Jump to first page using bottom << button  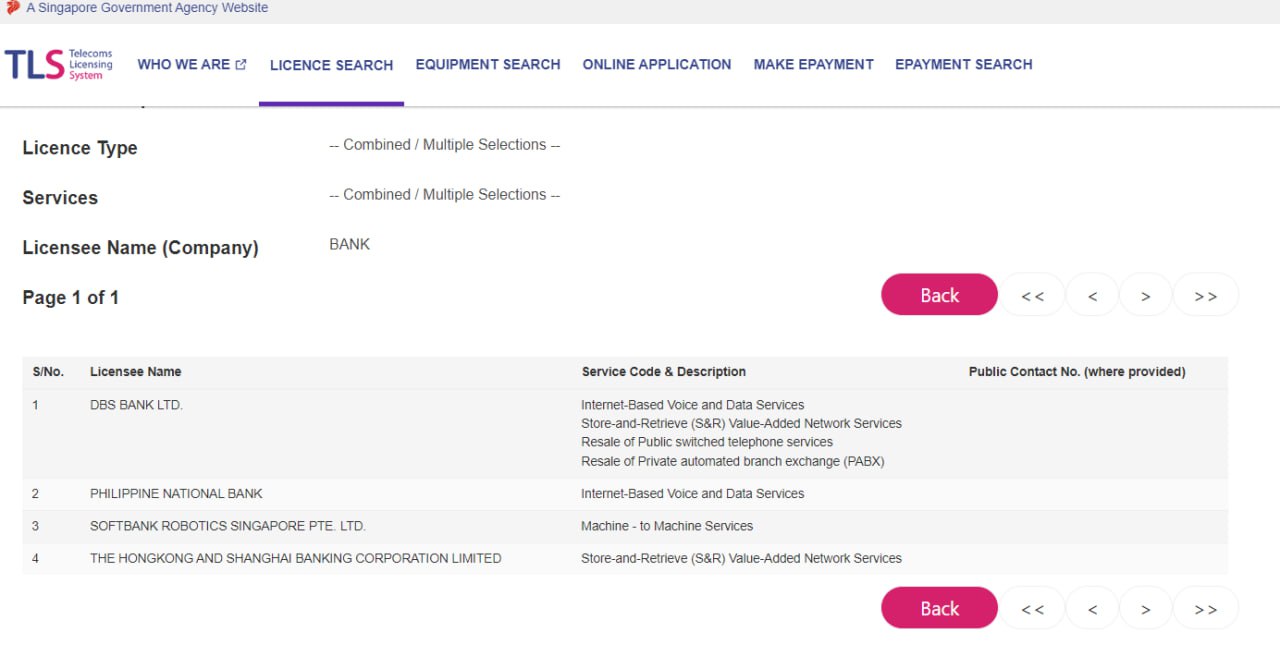(1033, 609)
